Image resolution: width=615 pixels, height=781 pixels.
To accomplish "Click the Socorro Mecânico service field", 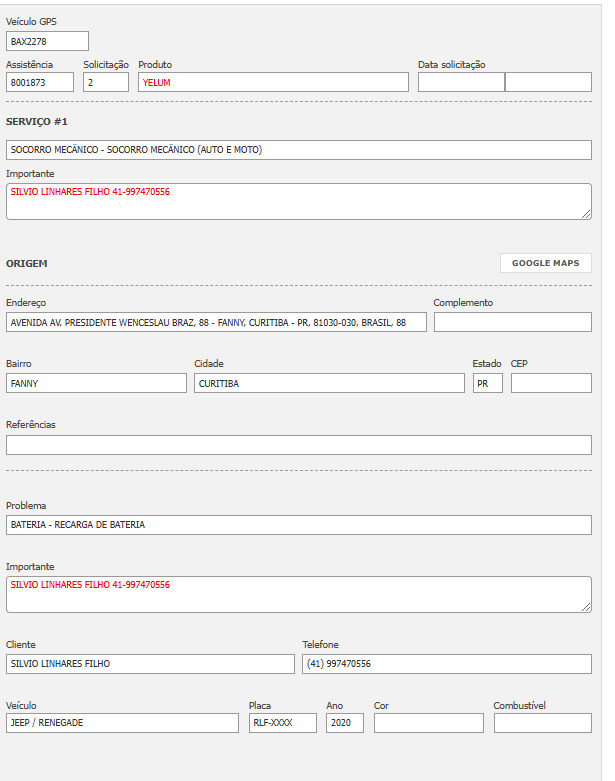I will pyautogui.click(x=298, y=150).
